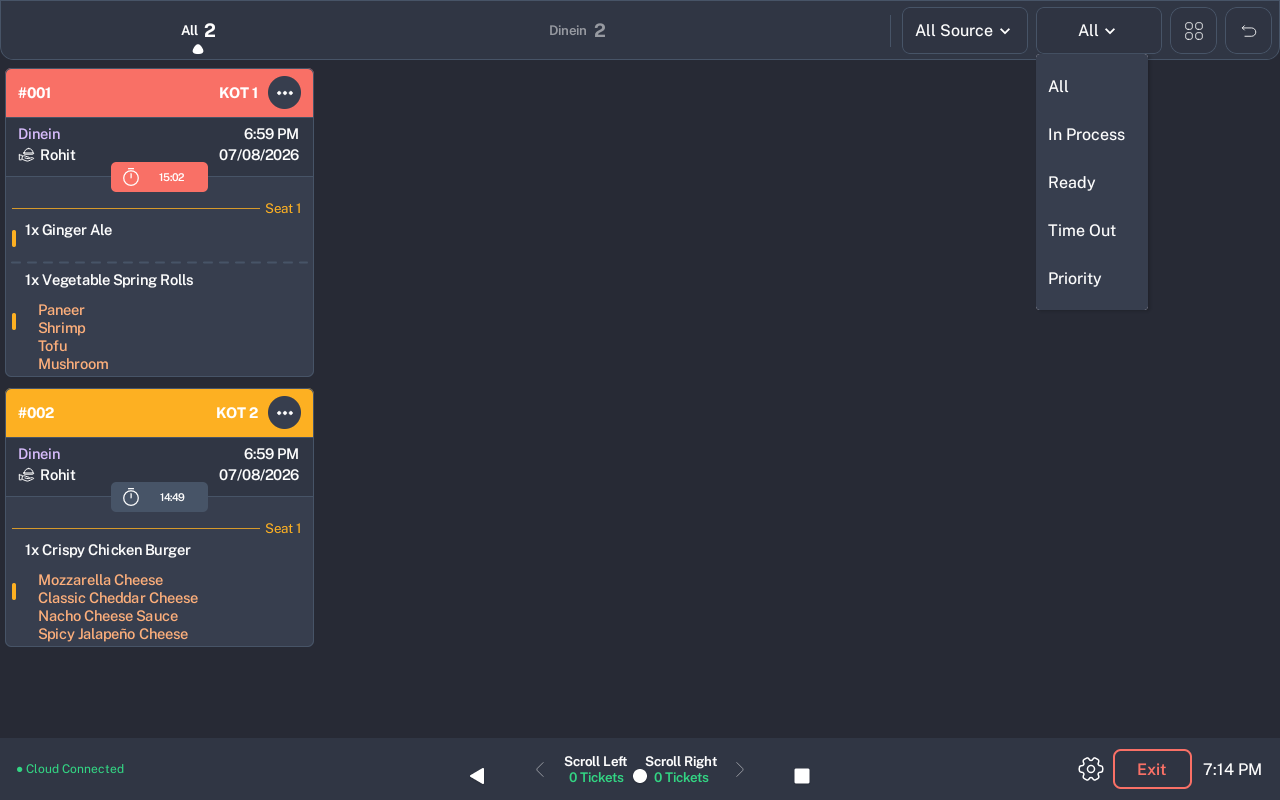The image size is (1280, 800).
Task: Click the Paneer modifier
Action: (x=61, y=310)
